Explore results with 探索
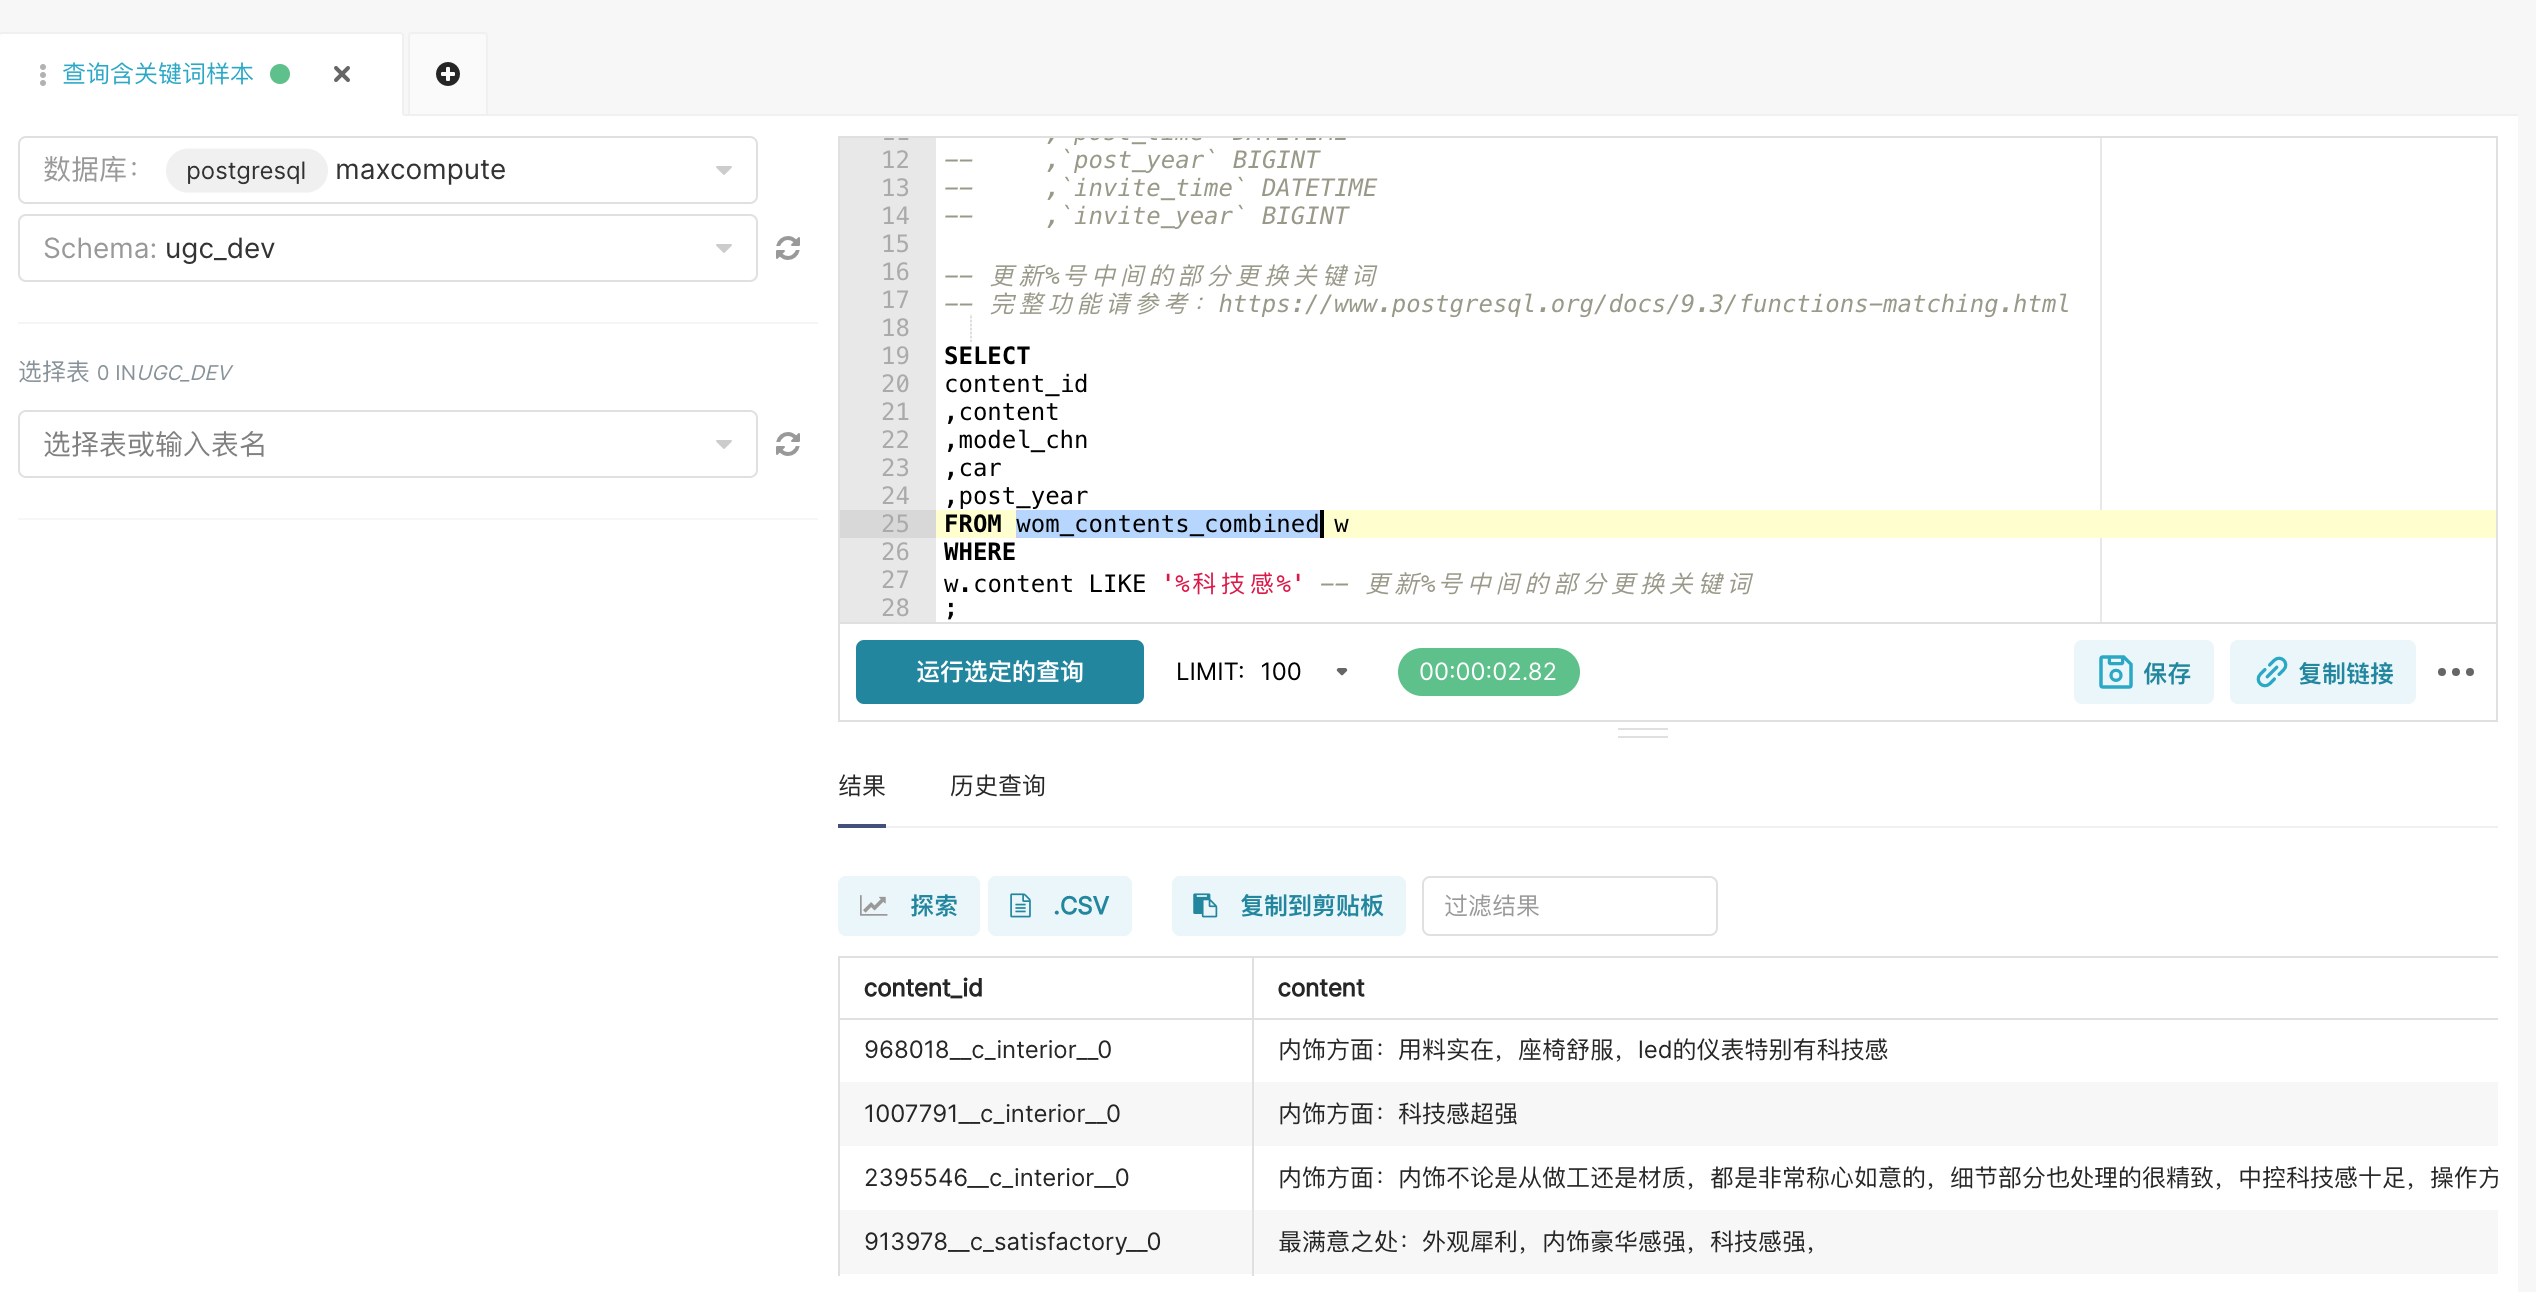The height and width of the screenshot is (1292, 2536). coord(909,906)
